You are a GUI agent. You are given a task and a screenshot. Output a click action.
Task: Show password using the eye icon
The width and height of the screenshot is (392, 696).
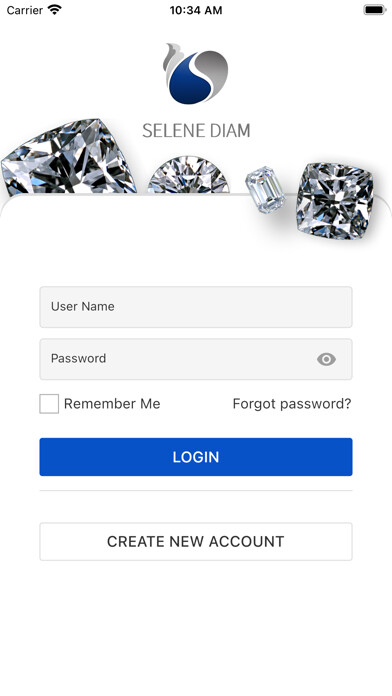[x=326, y=359]
